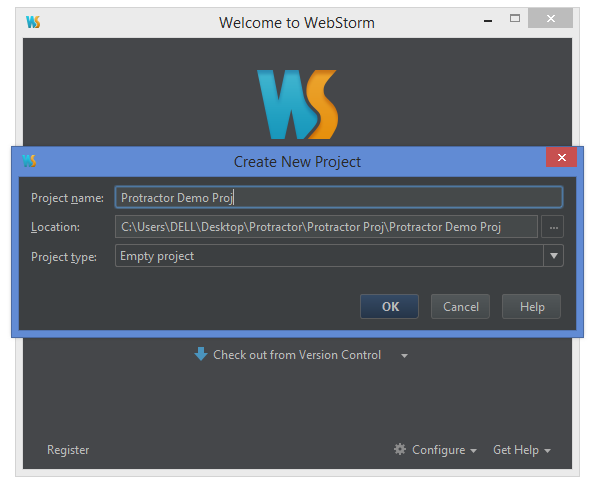Maximize the Welcome to WebStorm window
The width and height of the screenshot is (597, 487).
pyautogui.click(x=515, y=18)
